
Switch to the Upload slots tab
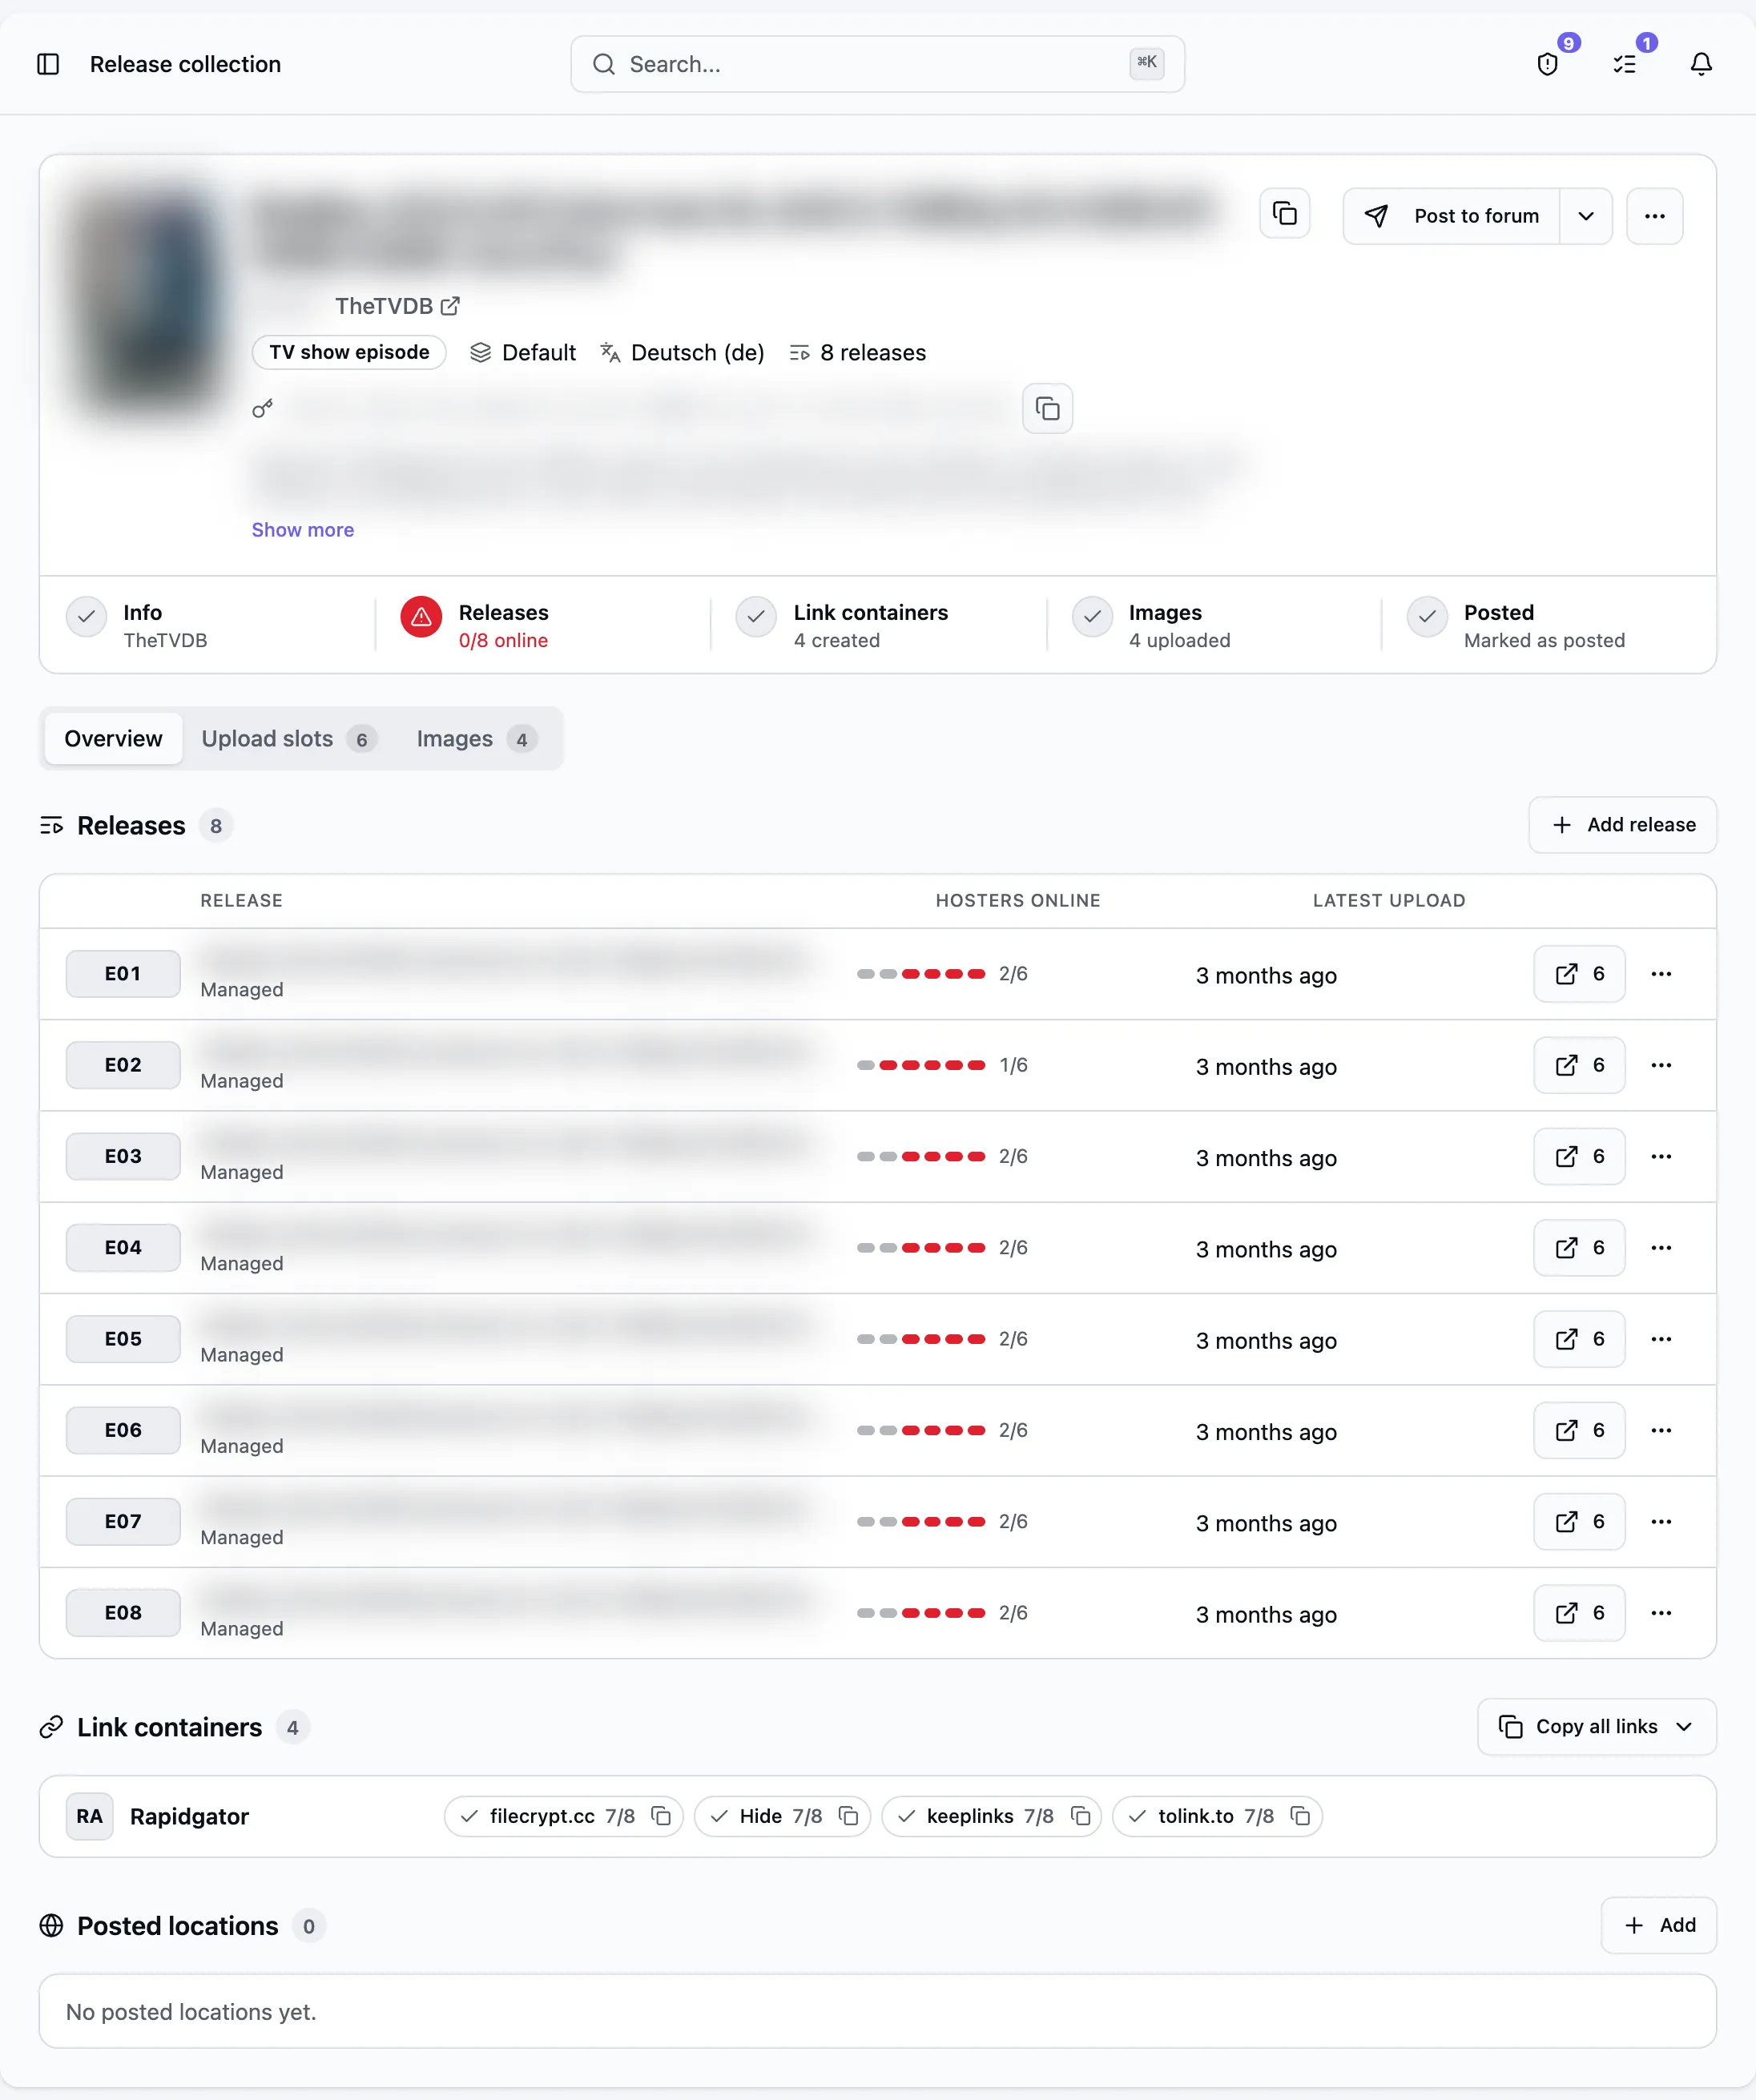point(289,739)
